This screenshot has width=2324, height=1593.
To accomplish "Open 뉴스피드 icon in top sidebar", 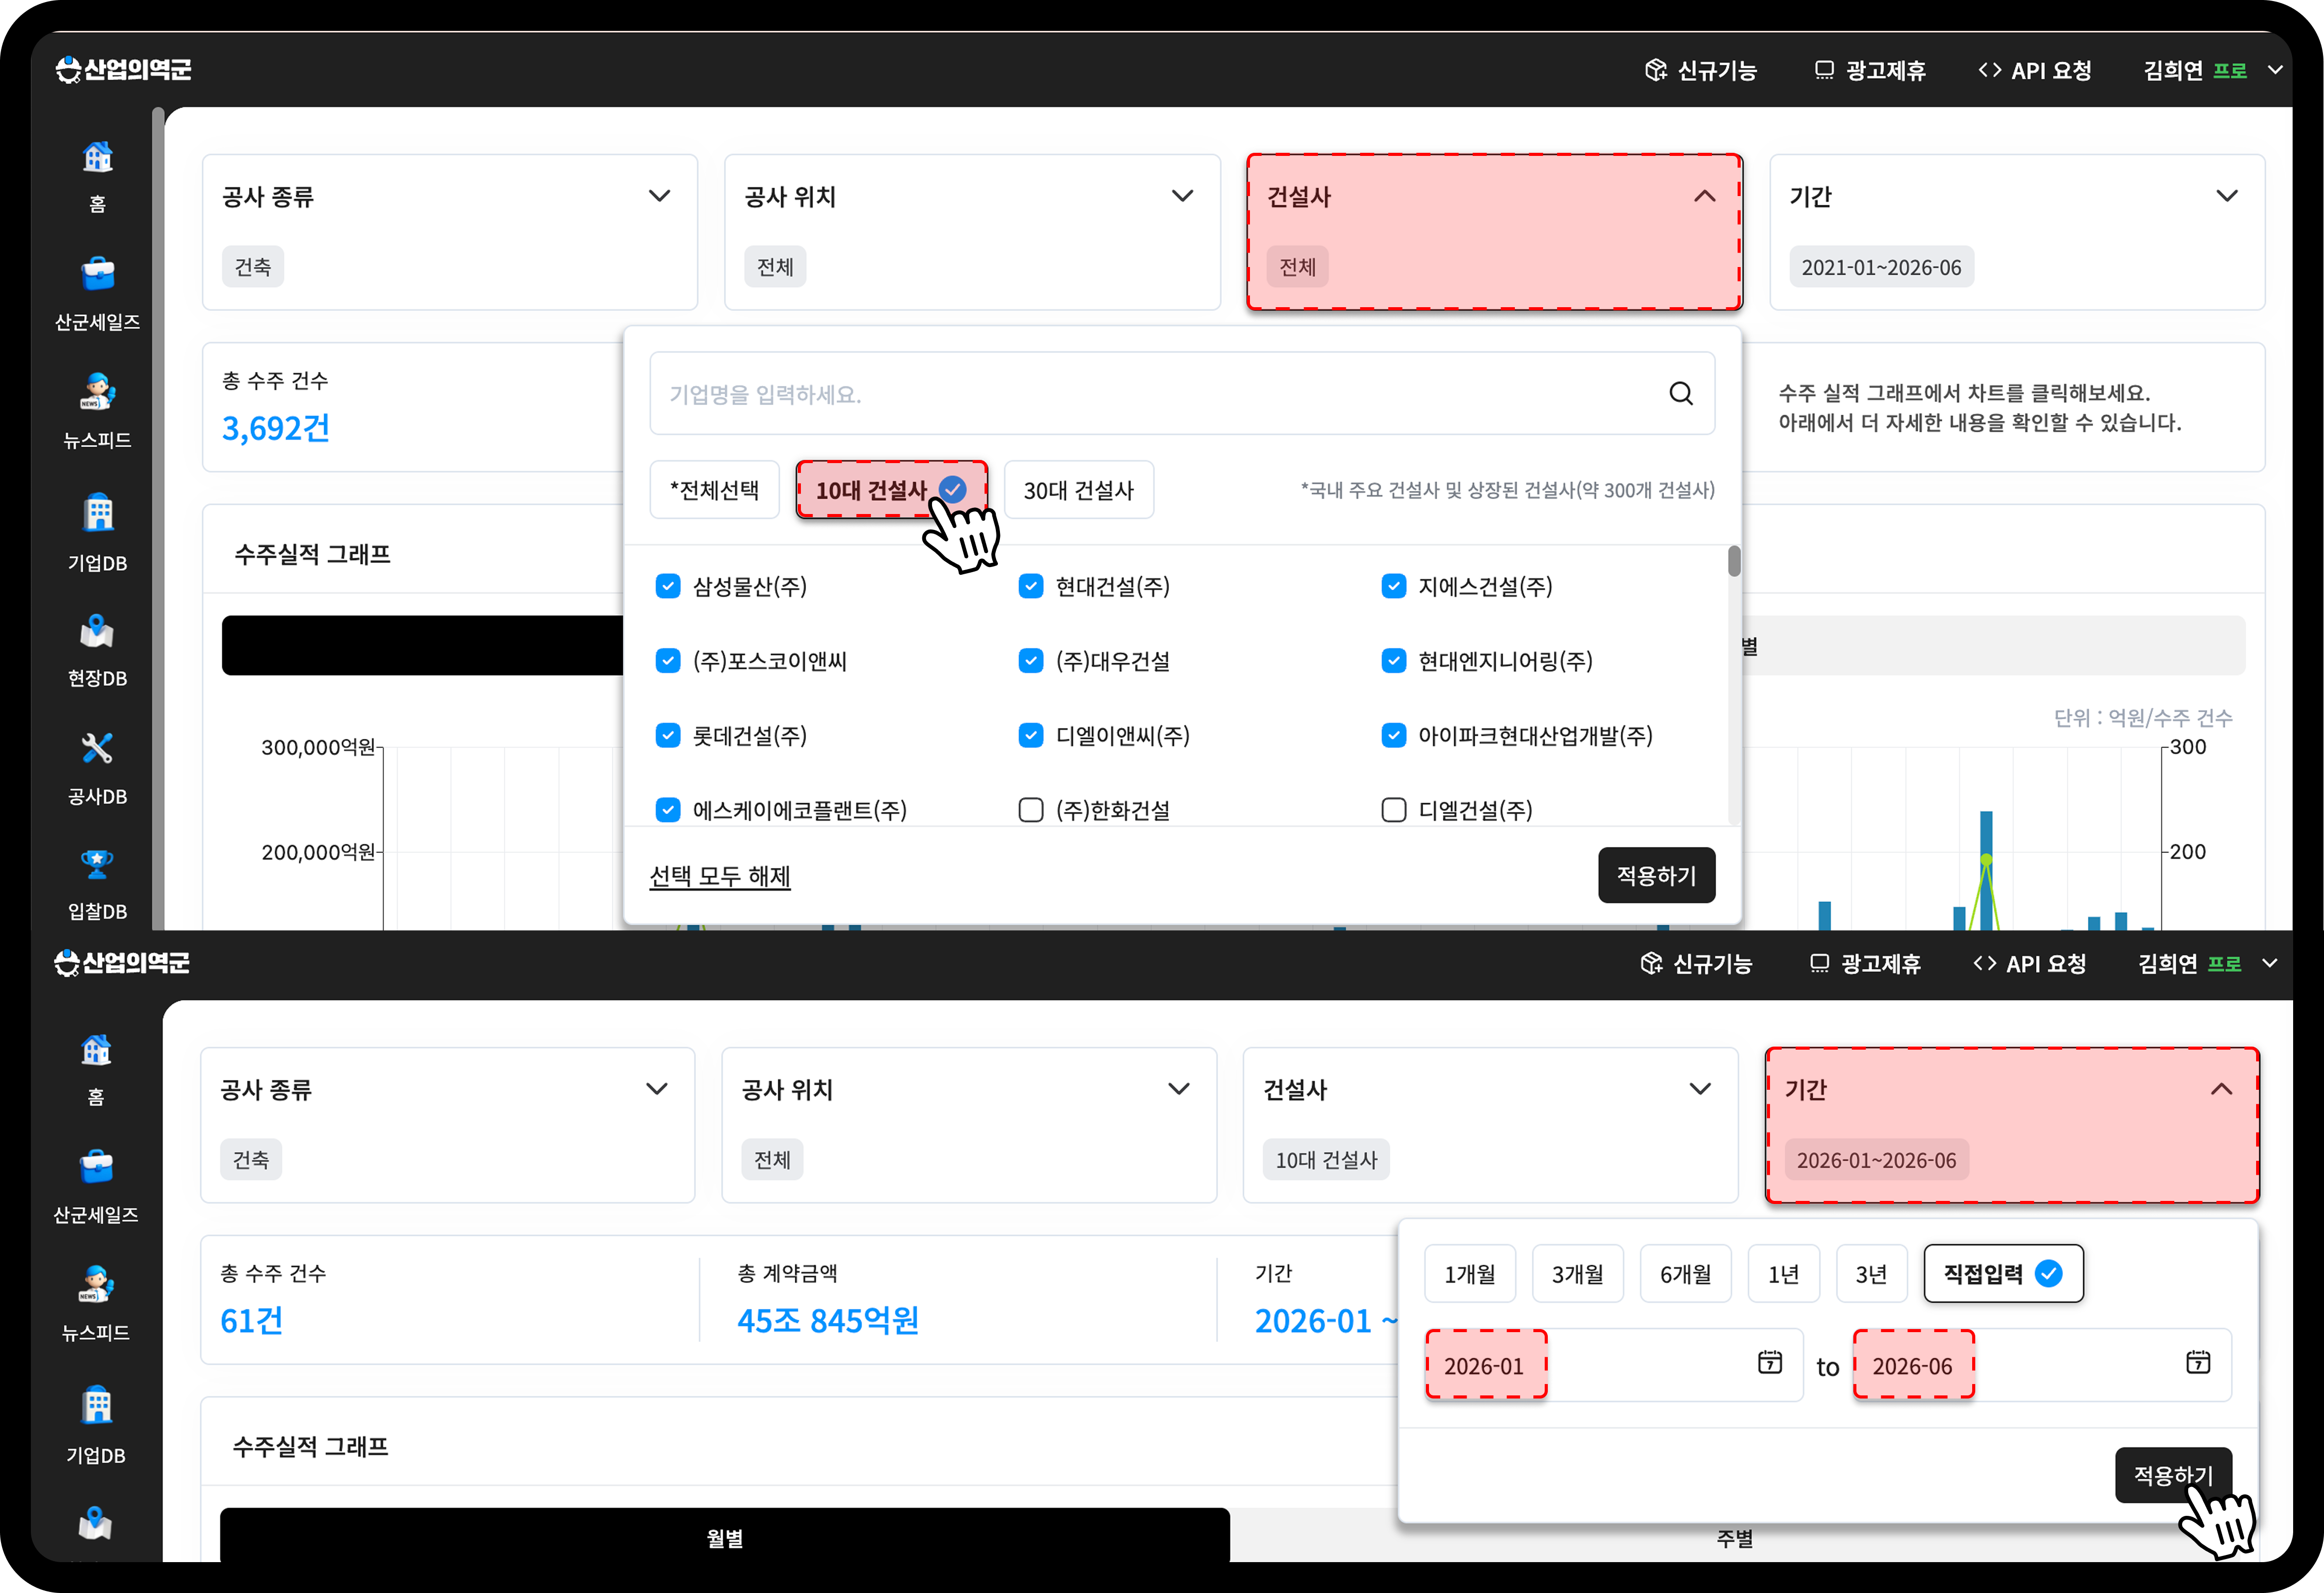I will coord(97,391).
